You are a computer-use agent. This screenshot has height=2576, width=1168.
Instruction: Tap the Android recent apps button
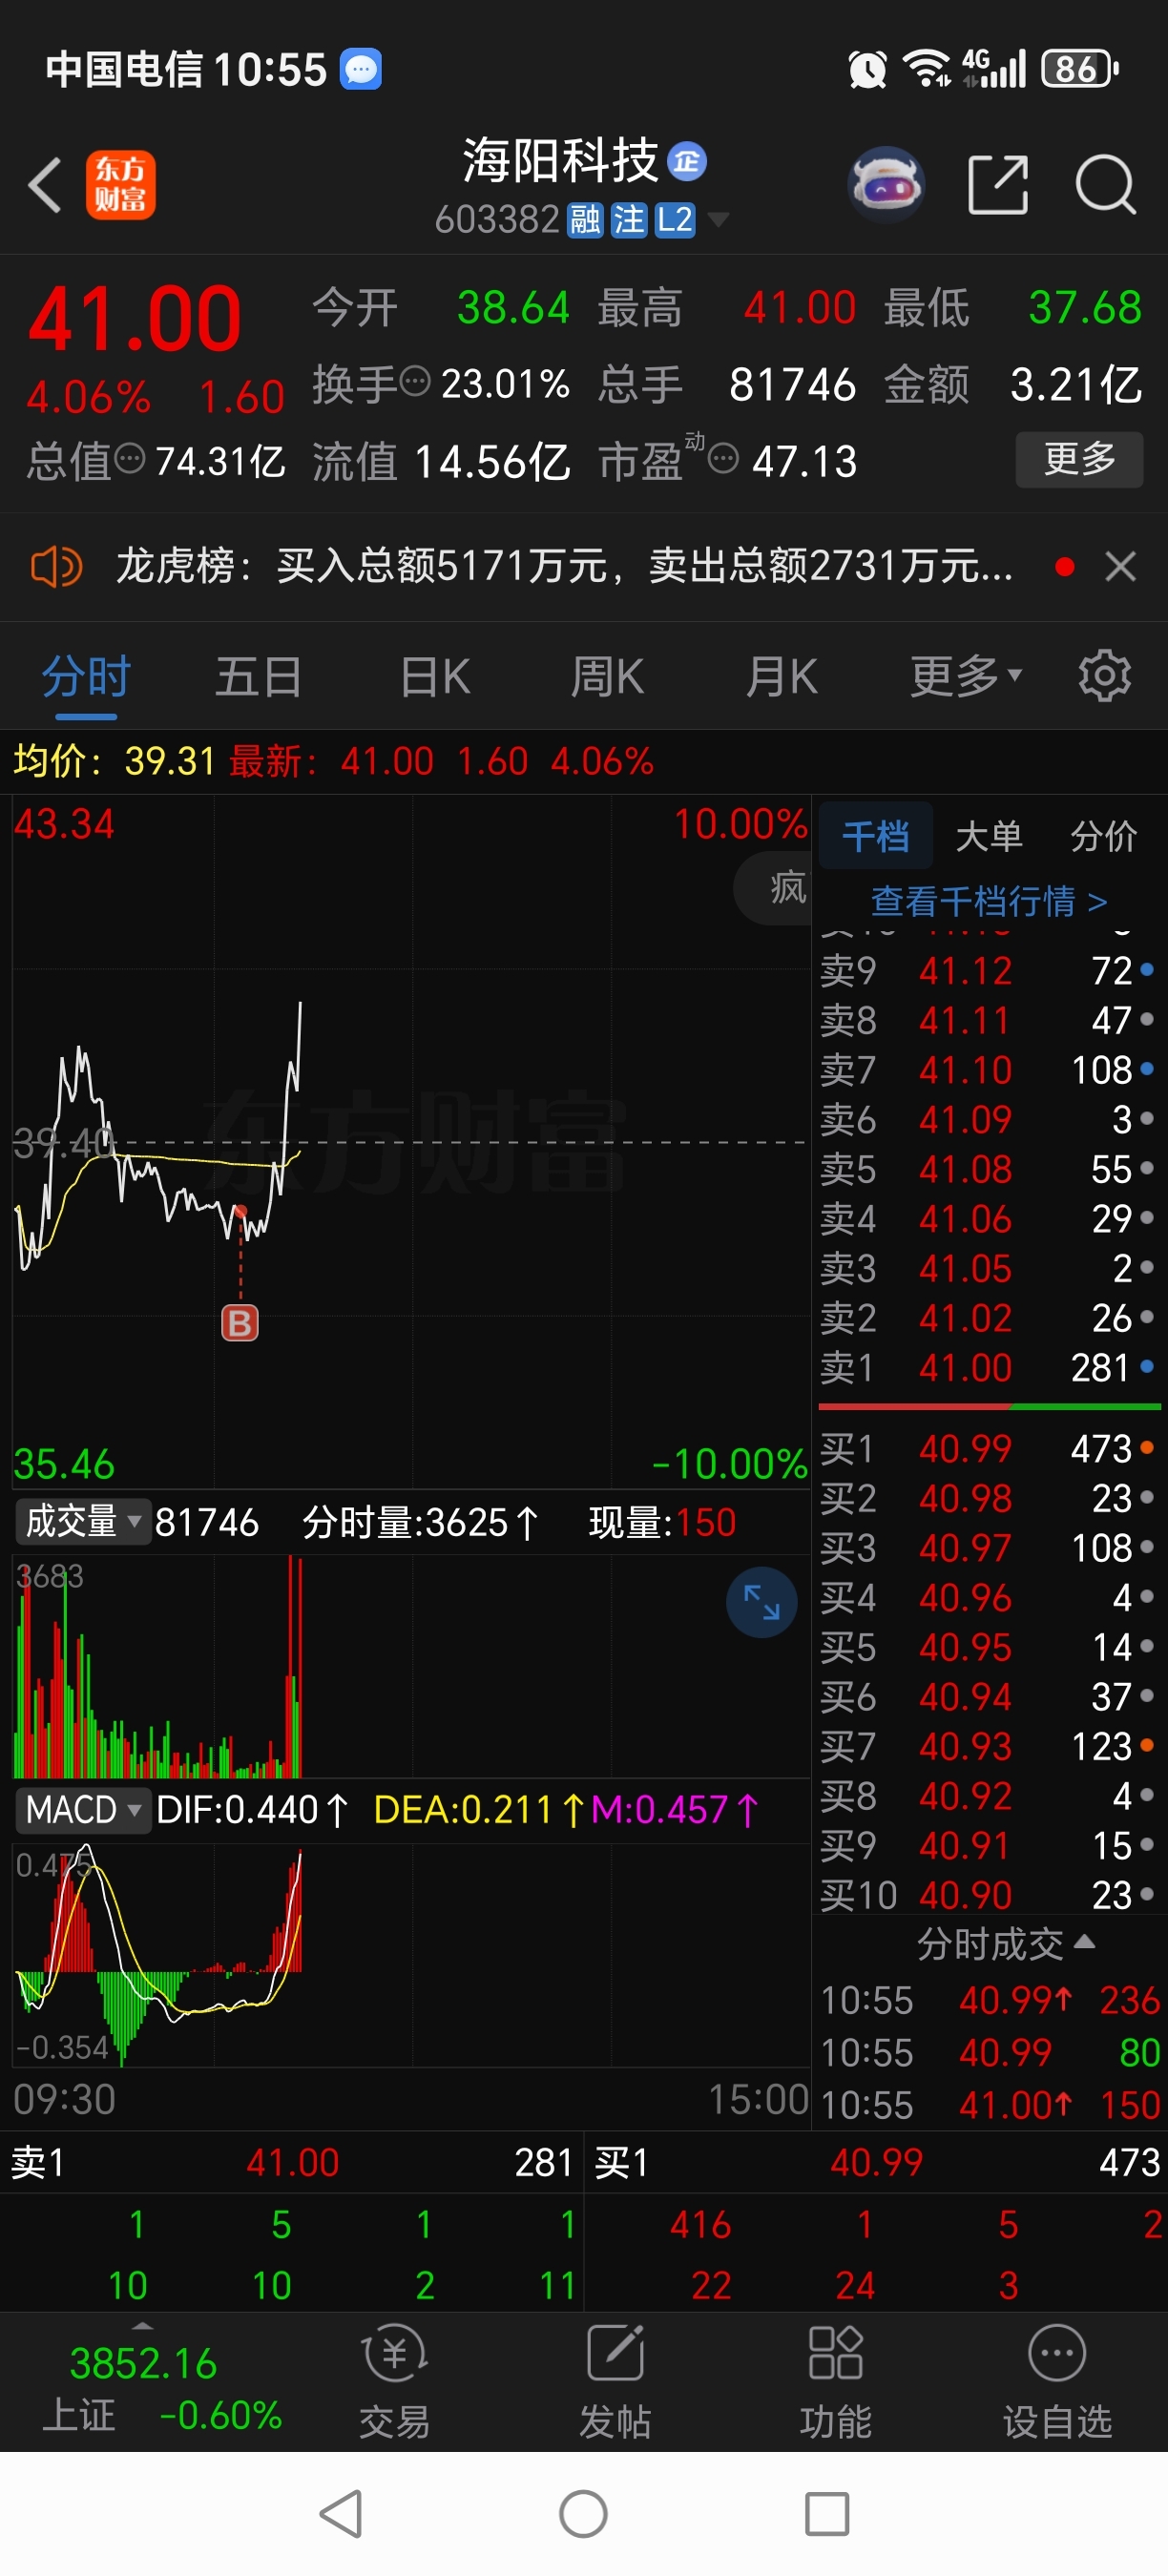[827, 2514]
